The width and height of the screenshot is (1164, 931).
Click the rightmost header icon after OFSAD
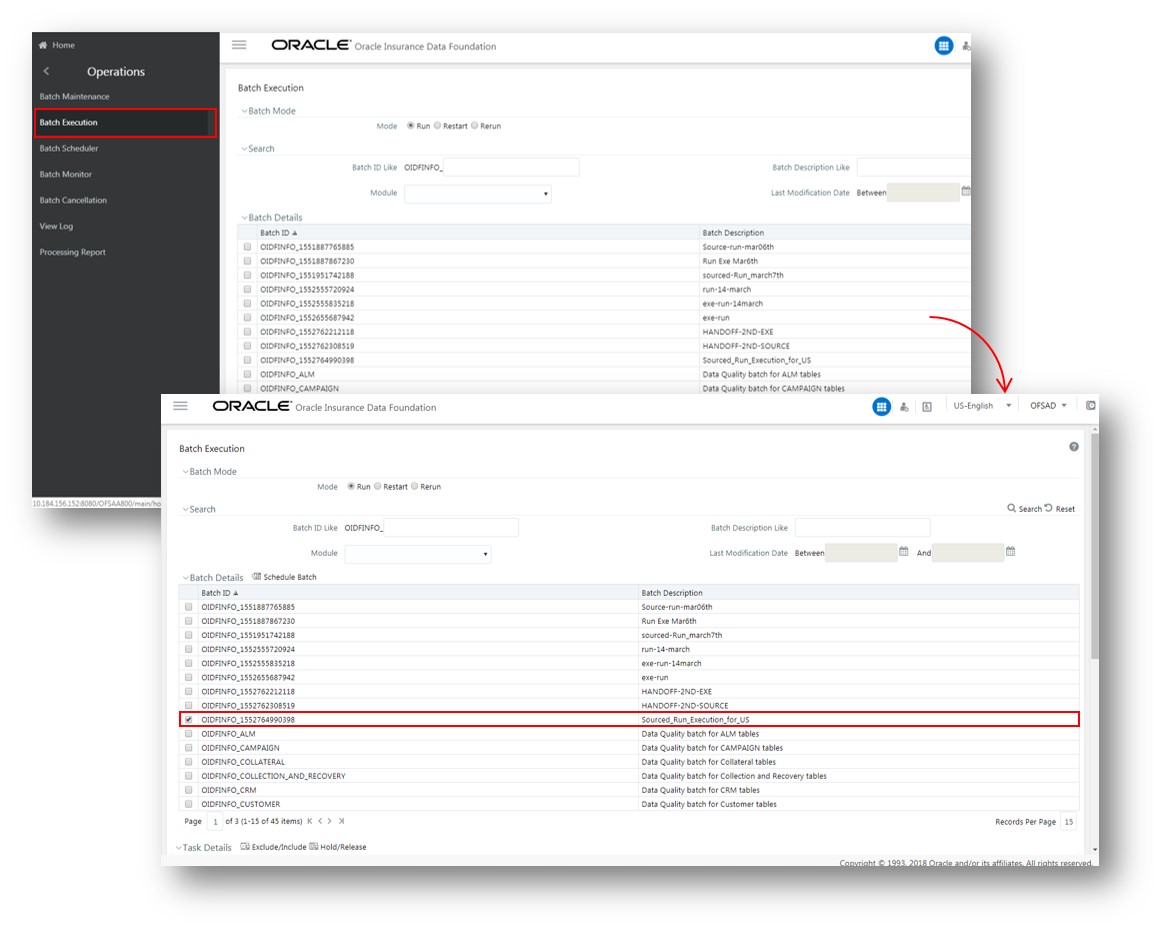[1091, 405]
